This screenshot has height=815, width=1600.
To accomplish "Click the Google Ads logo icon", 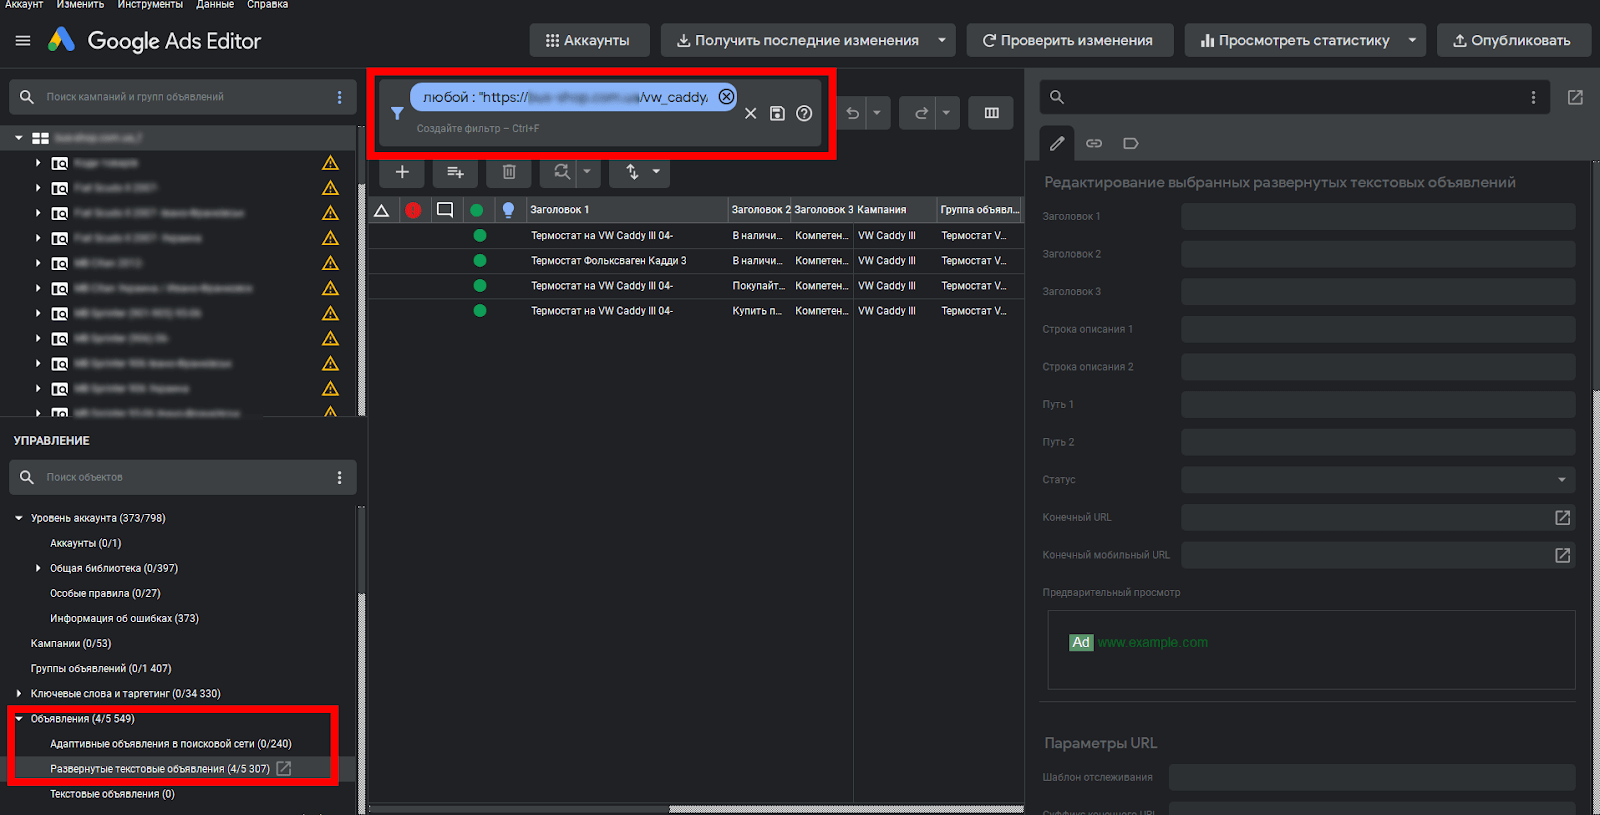I will [x=62, y=40].
